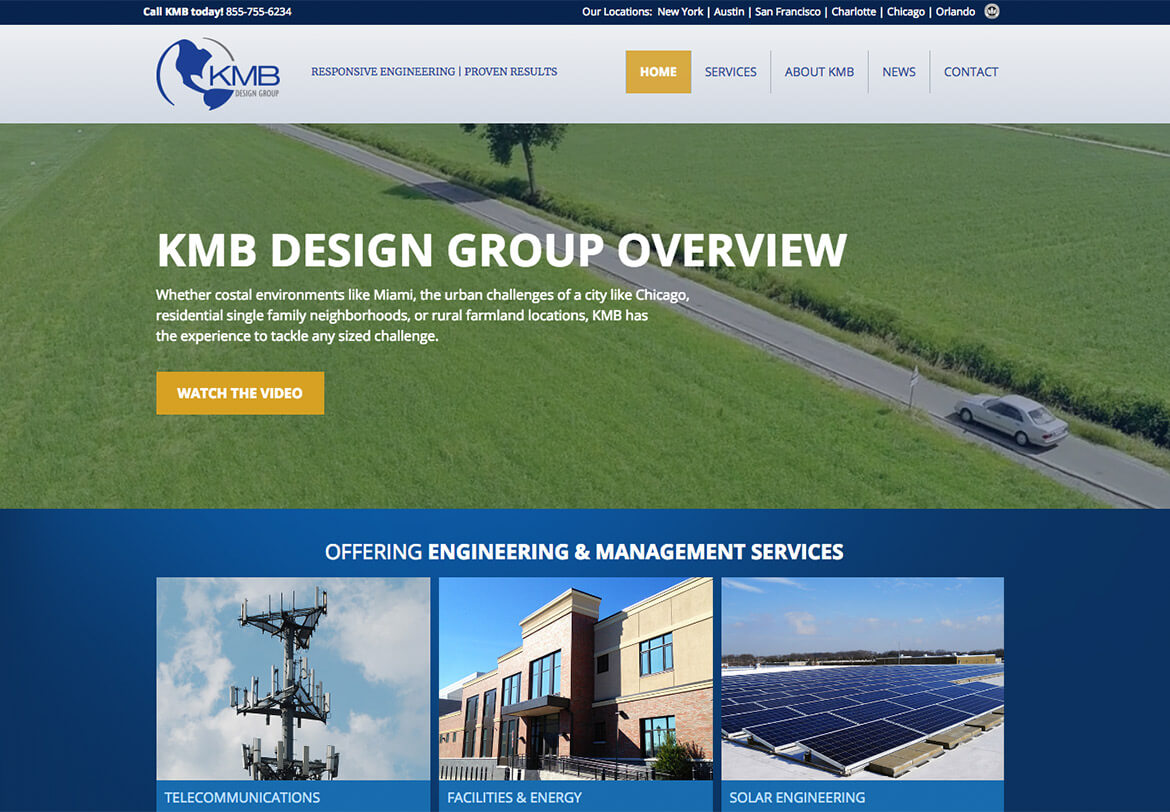
Task: Click the phone number 855-755-6234
Action: pyautogui.click(x=258, y=12)
